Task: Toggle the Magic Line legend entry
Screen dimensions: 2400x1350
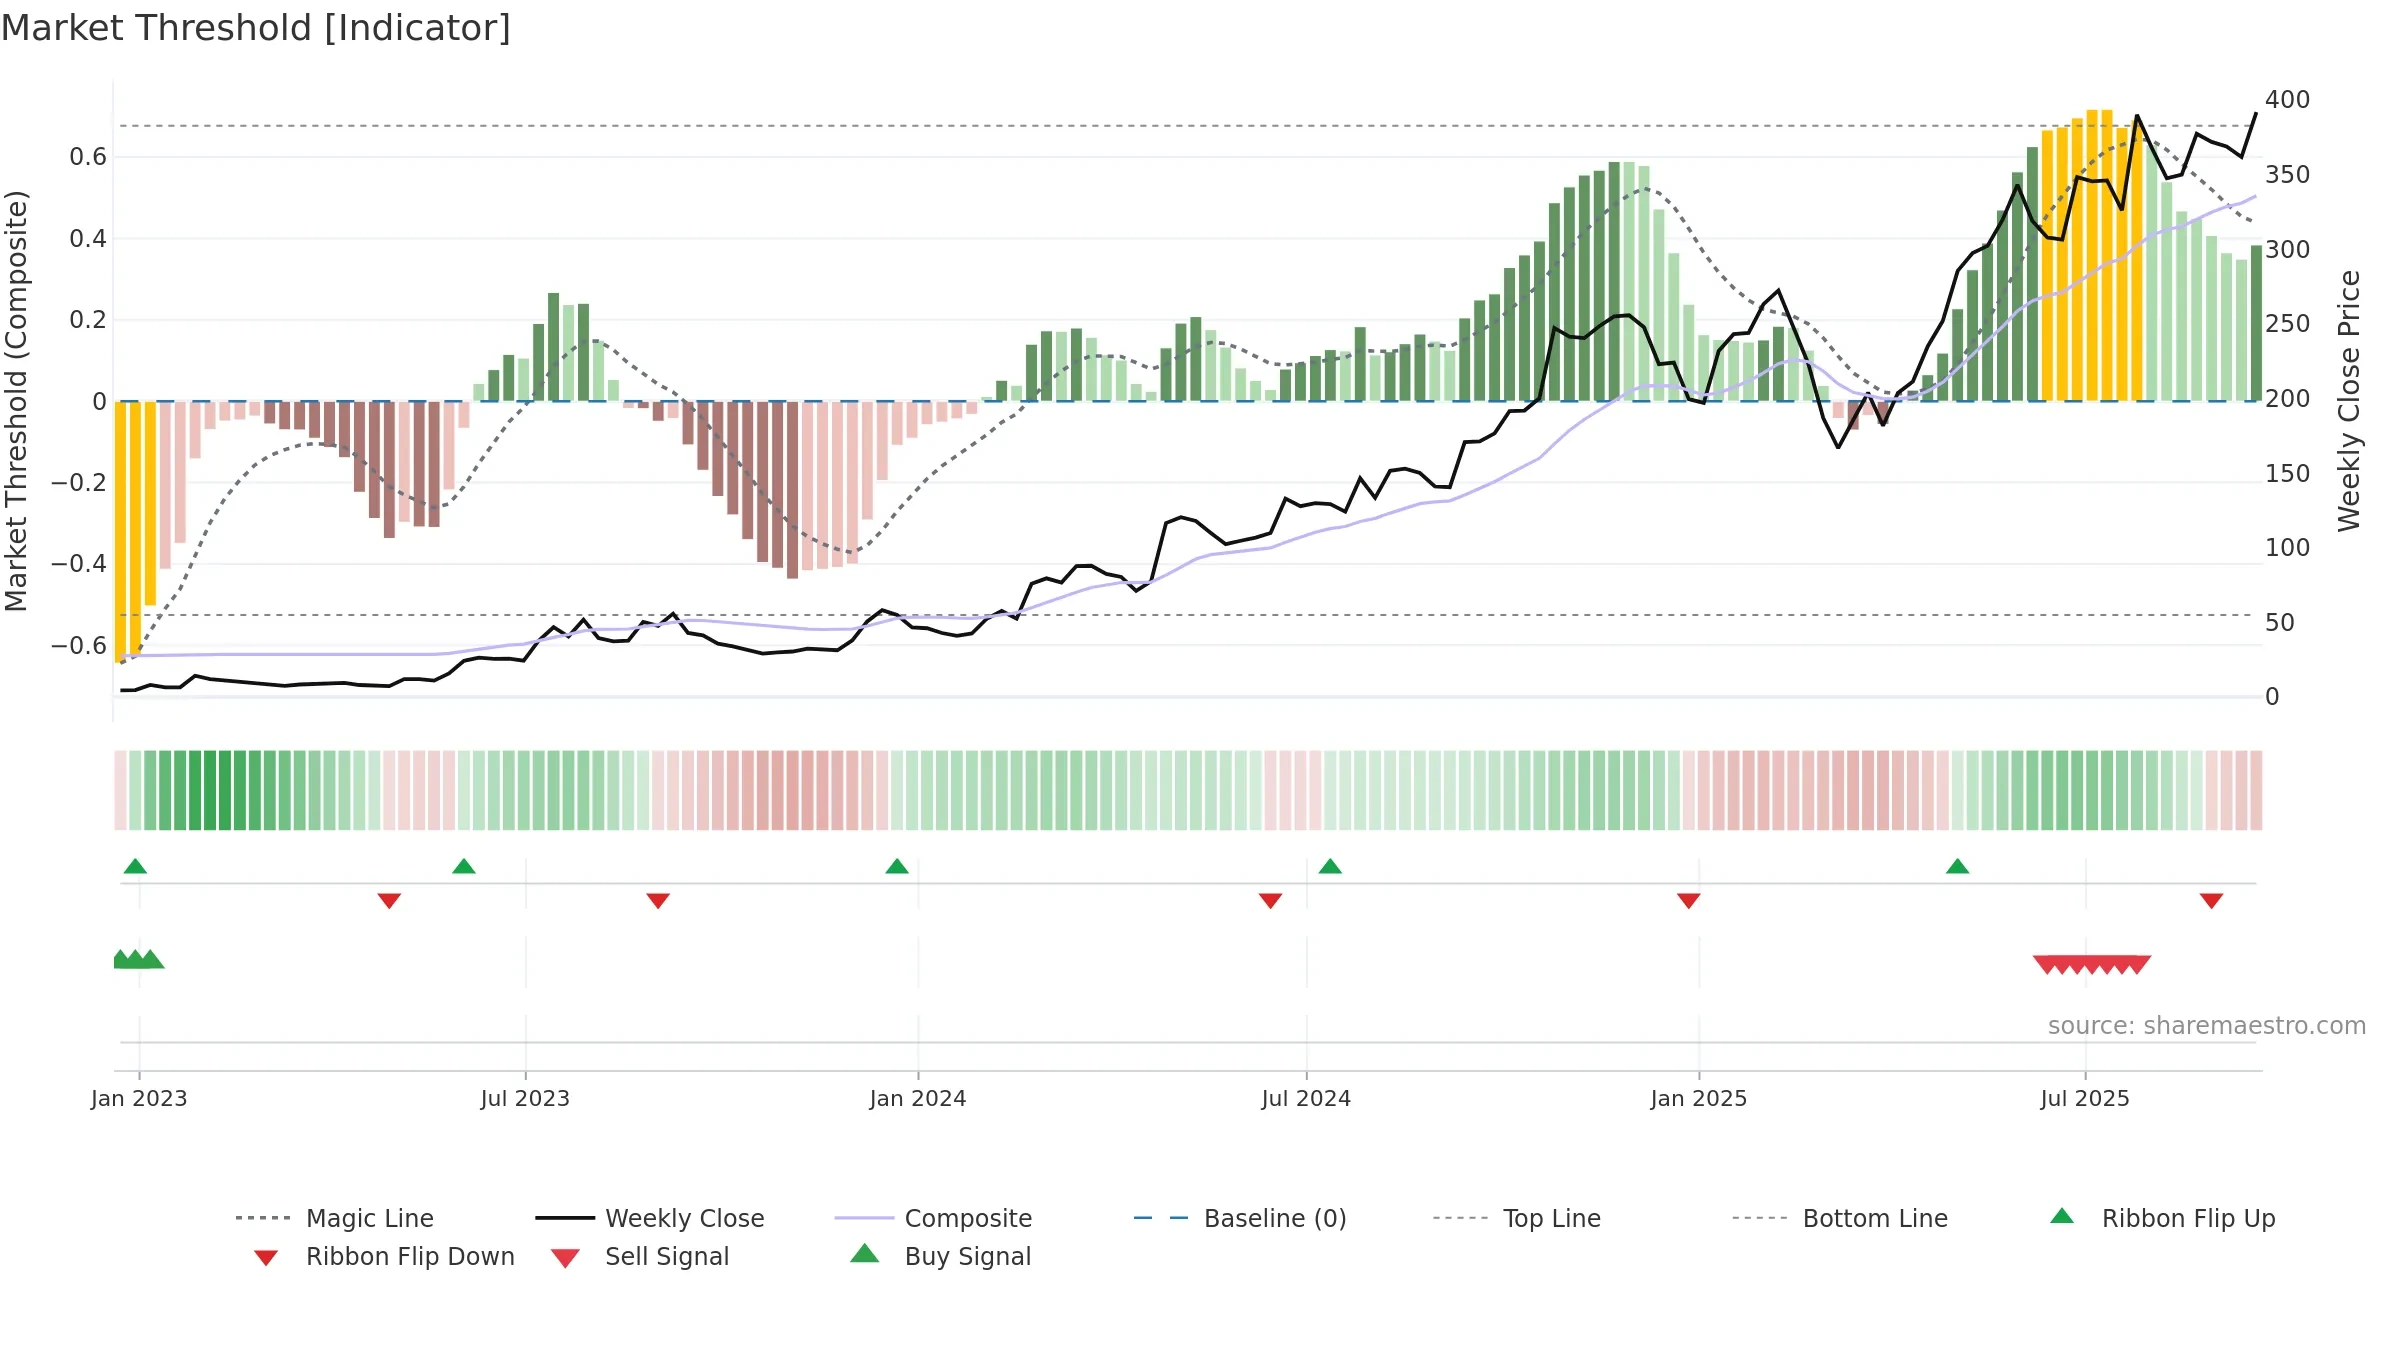Action: tap(335, 1218)
